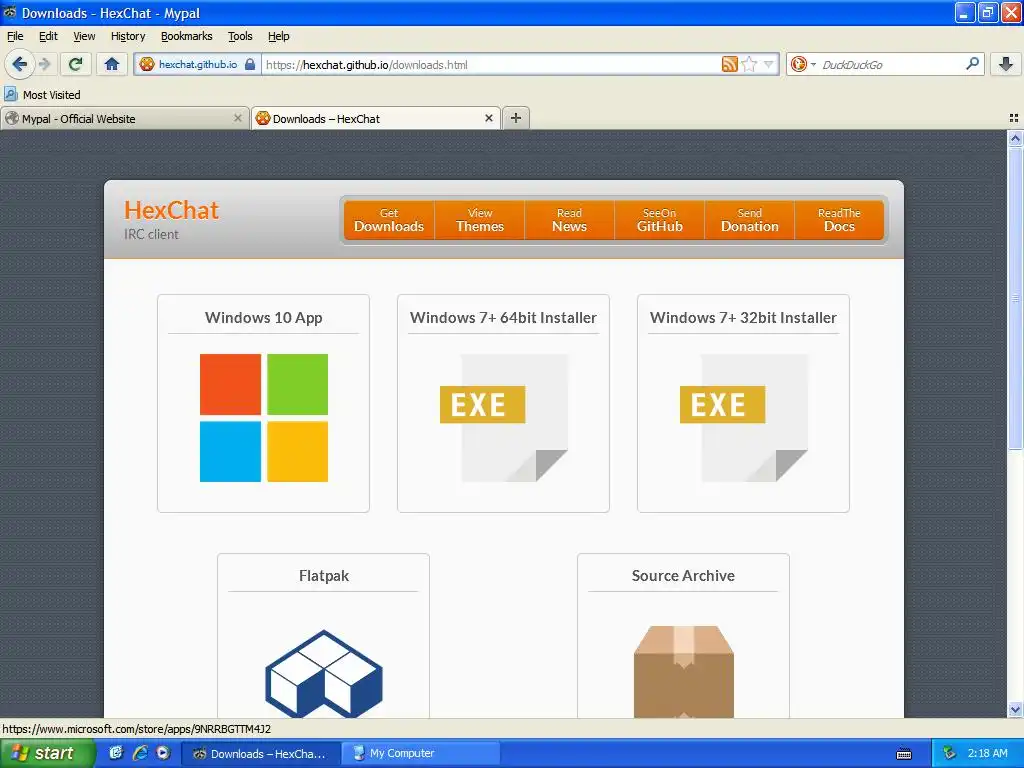This screenshot has height=768, width=1024.
Task: Click the Read News nav button
Action: pos(569,220)
